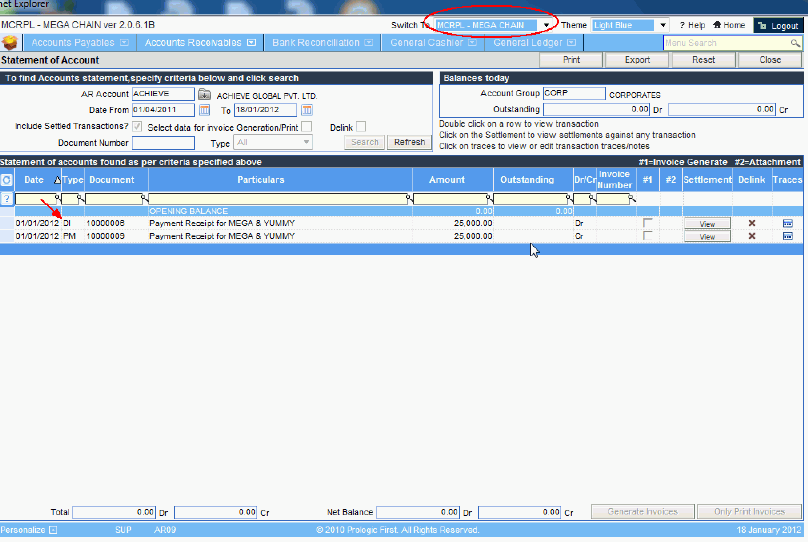Click the Export button

pos(637,60)
